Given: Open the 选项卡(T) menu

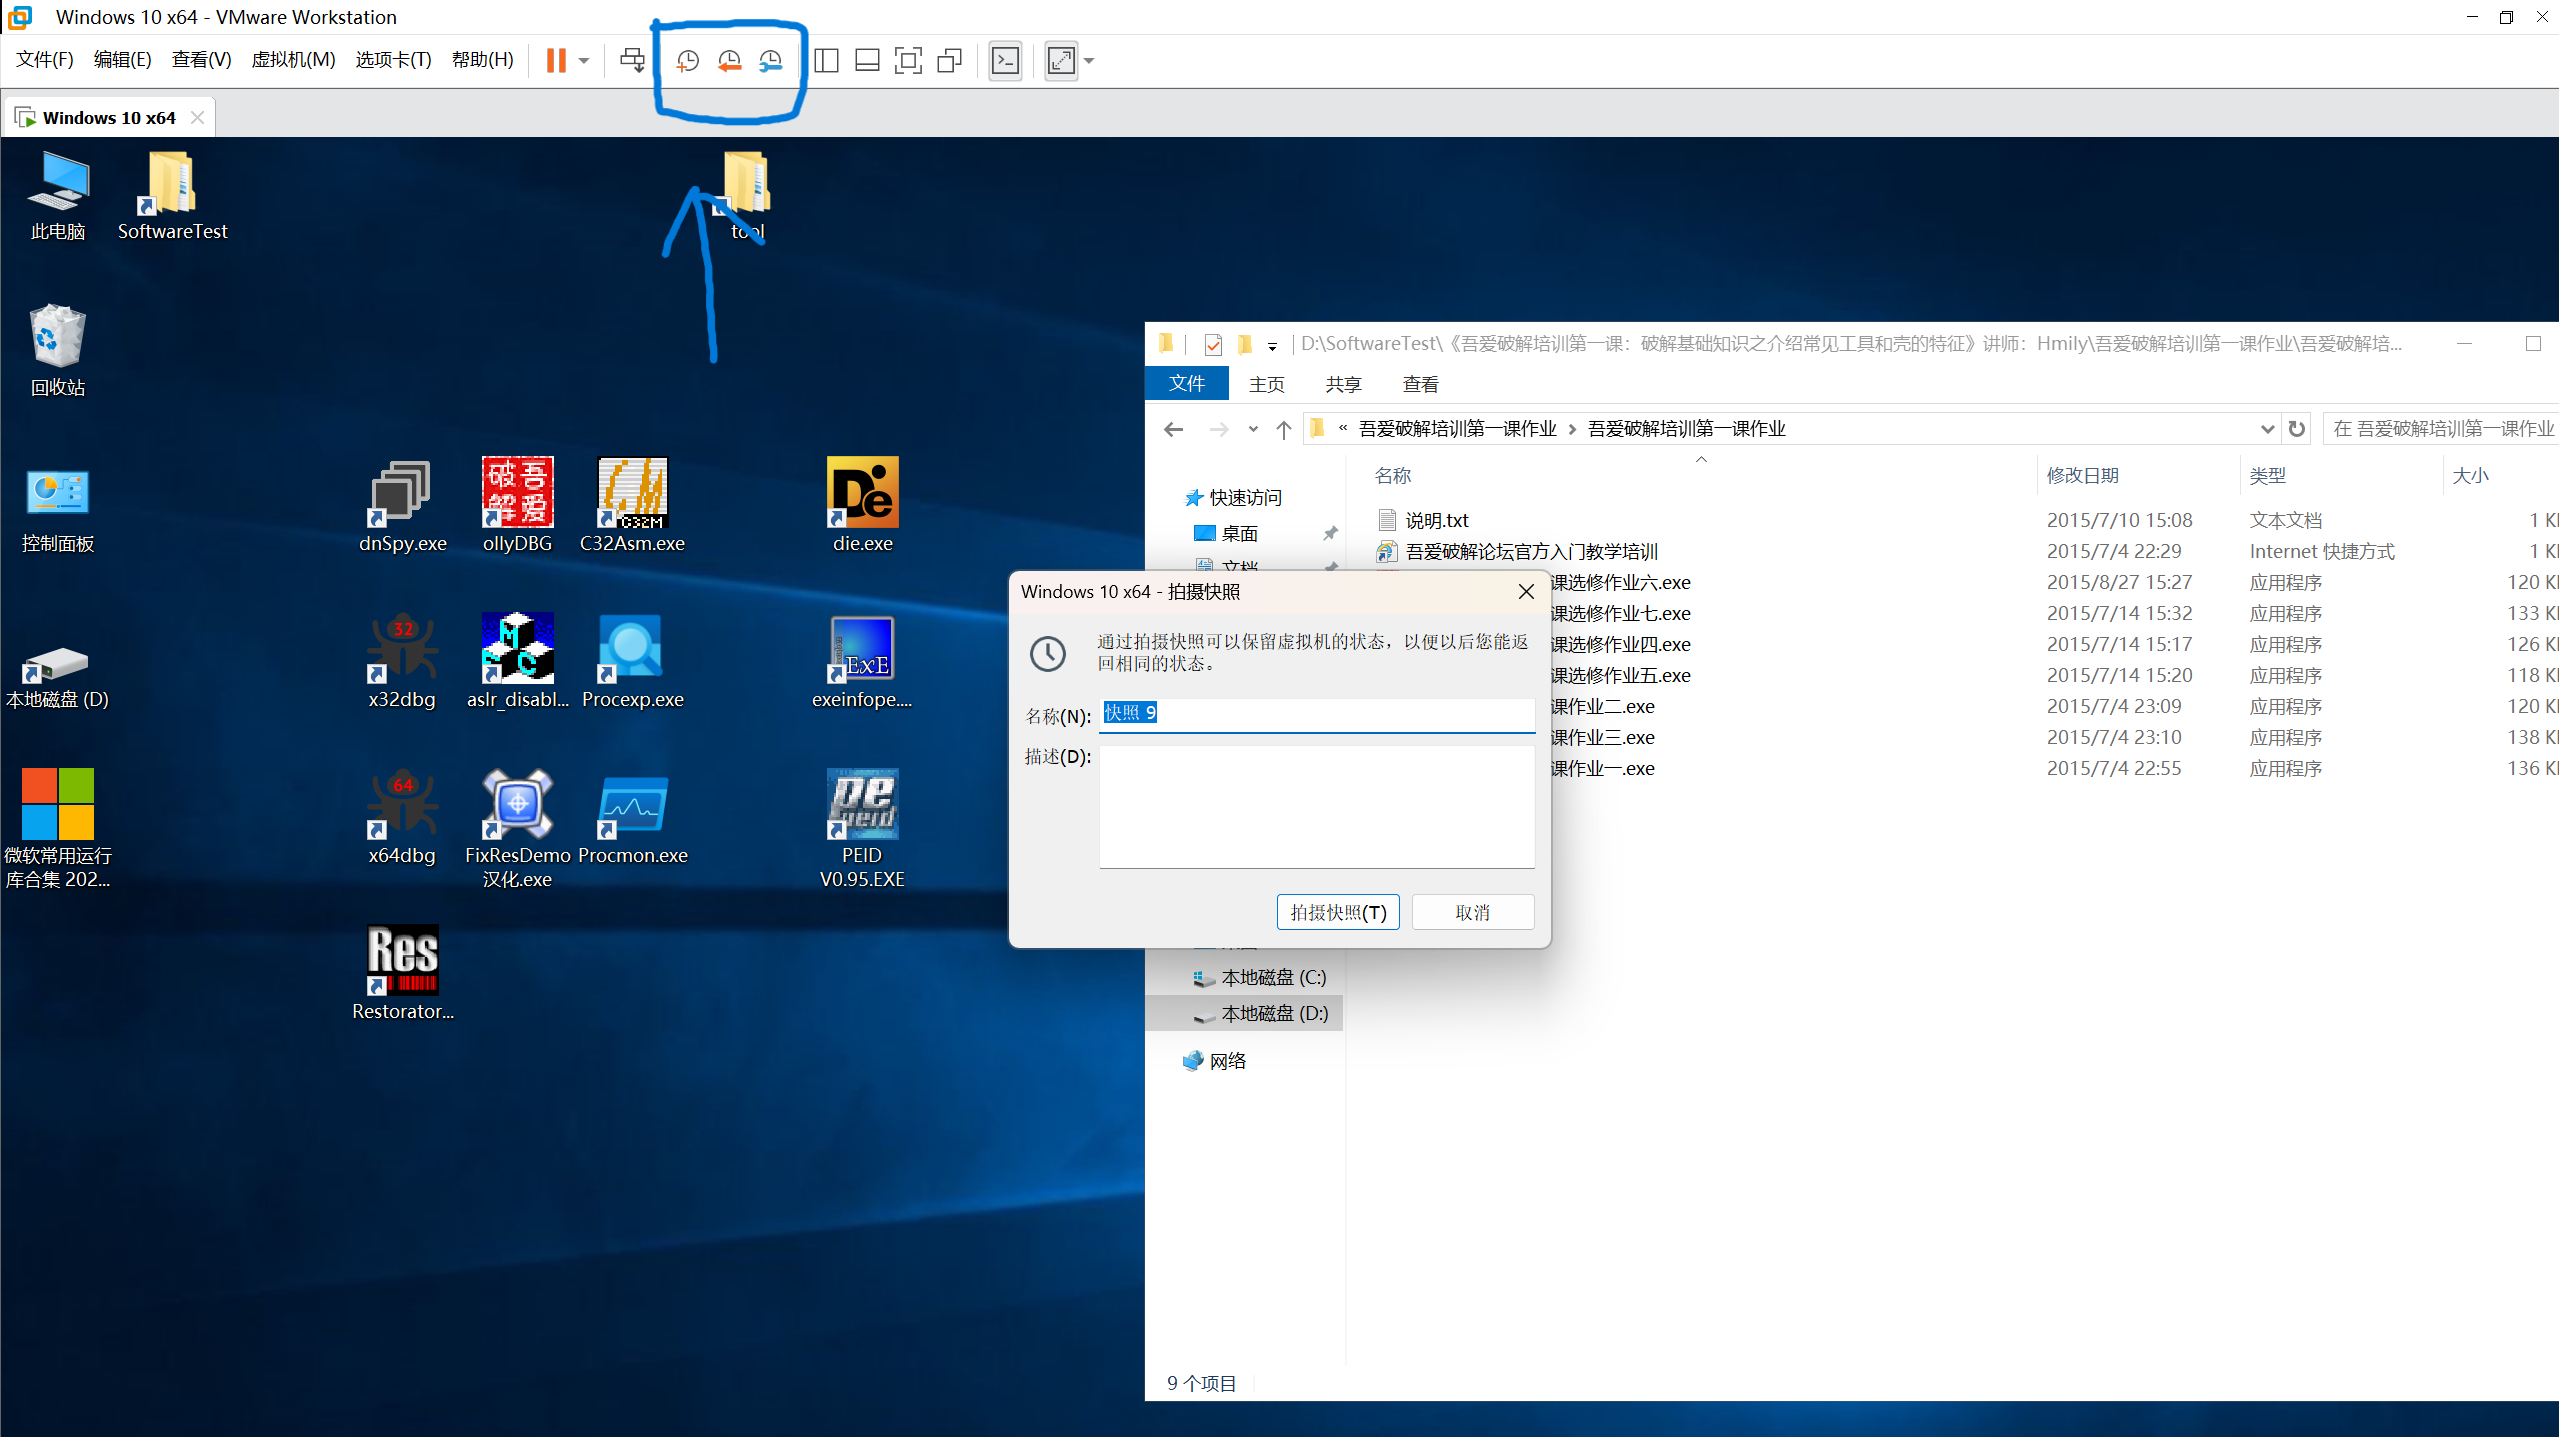Looking at the screenshot, I should (393, 60).
